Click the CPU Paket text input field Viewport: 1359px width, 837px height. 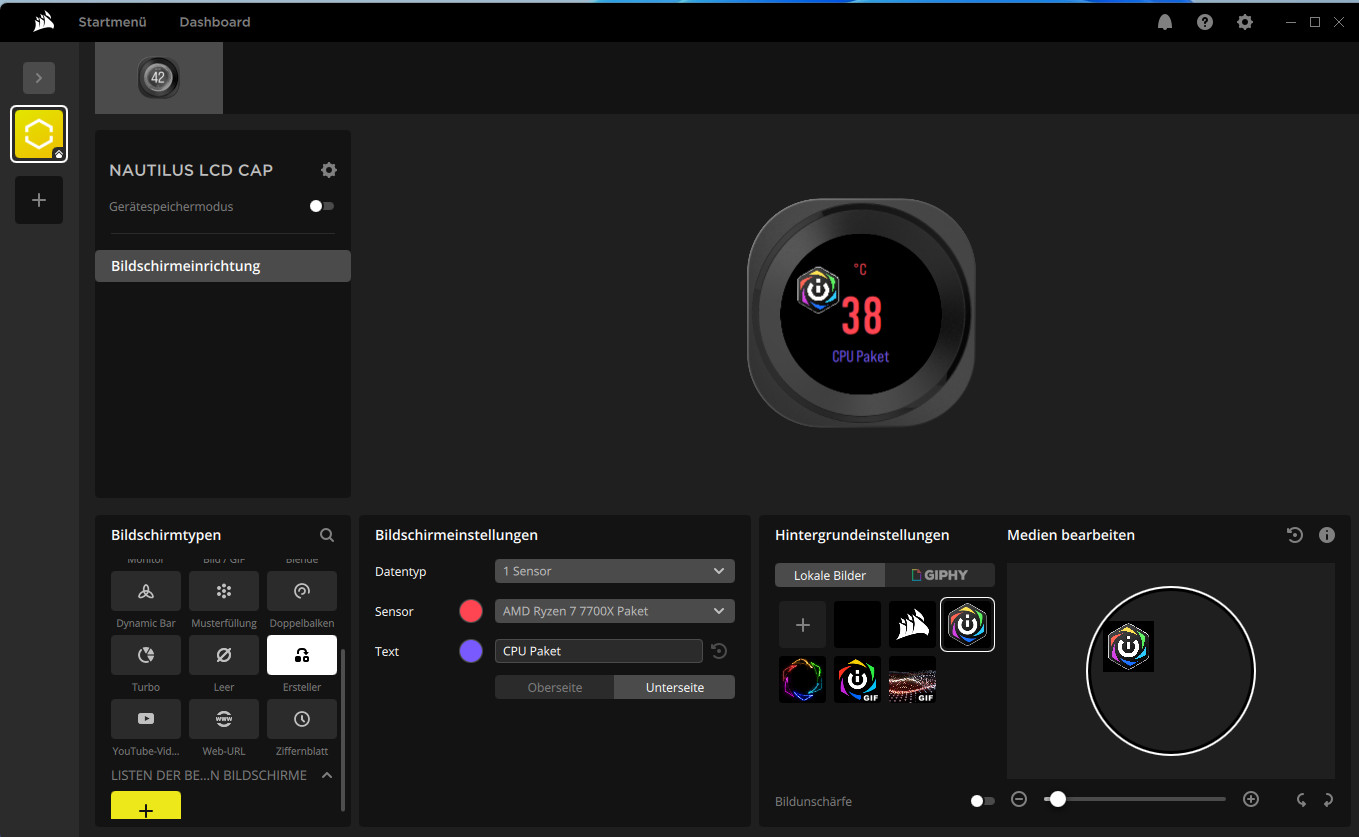[598, 651]
